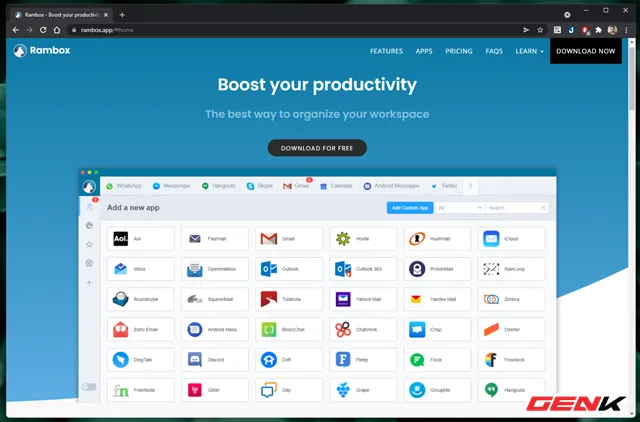Open FEATURES in the navigation
The width and height of the screenshot is (640, 422).
click(386, 51)
